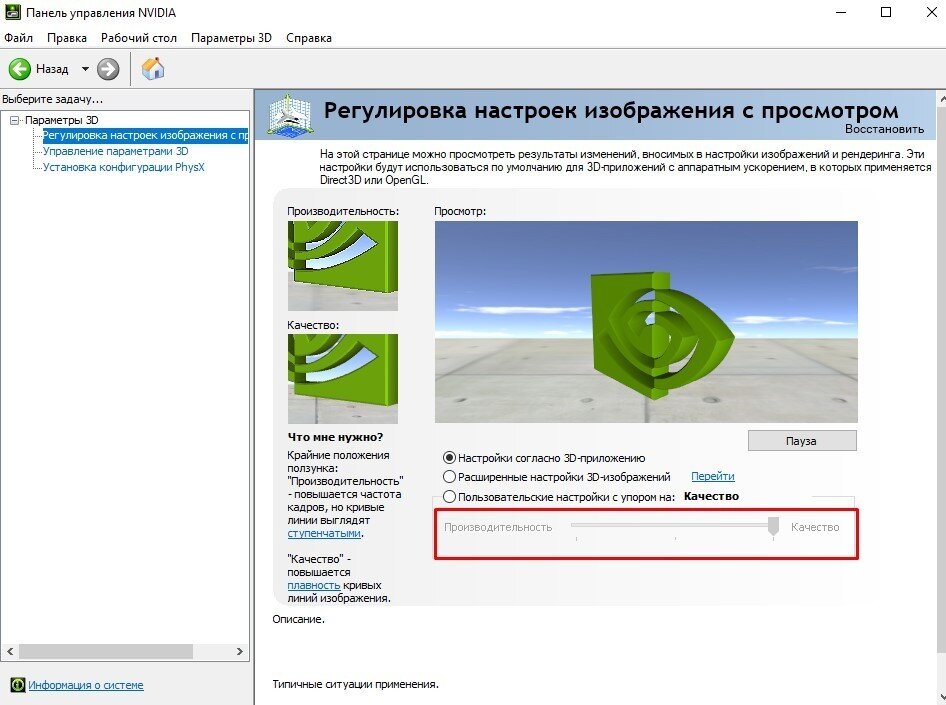
Task: Click the main panel scroll up arrow
Action: 942,98
